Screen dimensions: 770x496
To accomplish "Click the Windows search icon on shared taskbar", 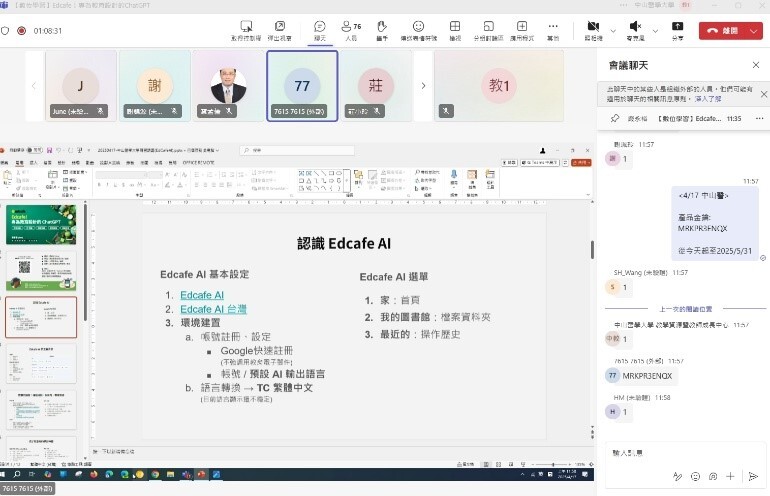I will click(x=17, y=474).
